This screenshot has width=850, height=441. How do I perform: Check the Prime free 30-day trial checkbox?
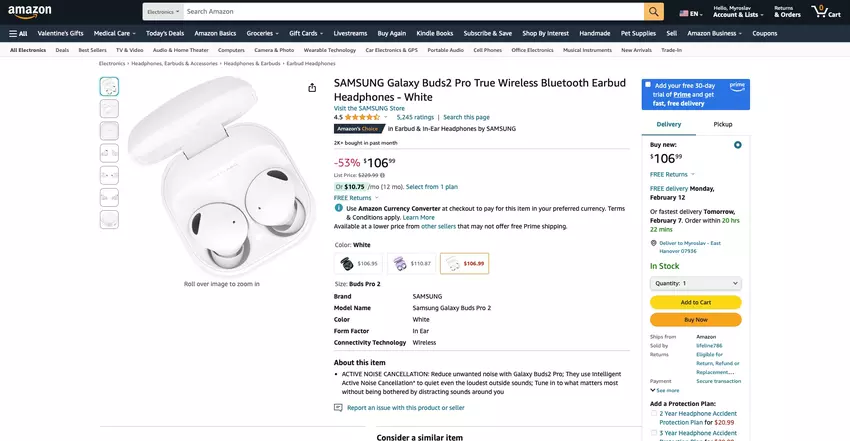click(648, 85)
